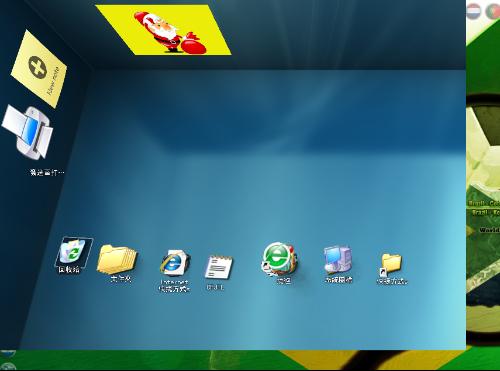The width and height of the screenshot is (500, 371).
Task: Select the Santa Claus picture on the back wall
Action: (x=163, y=30)
